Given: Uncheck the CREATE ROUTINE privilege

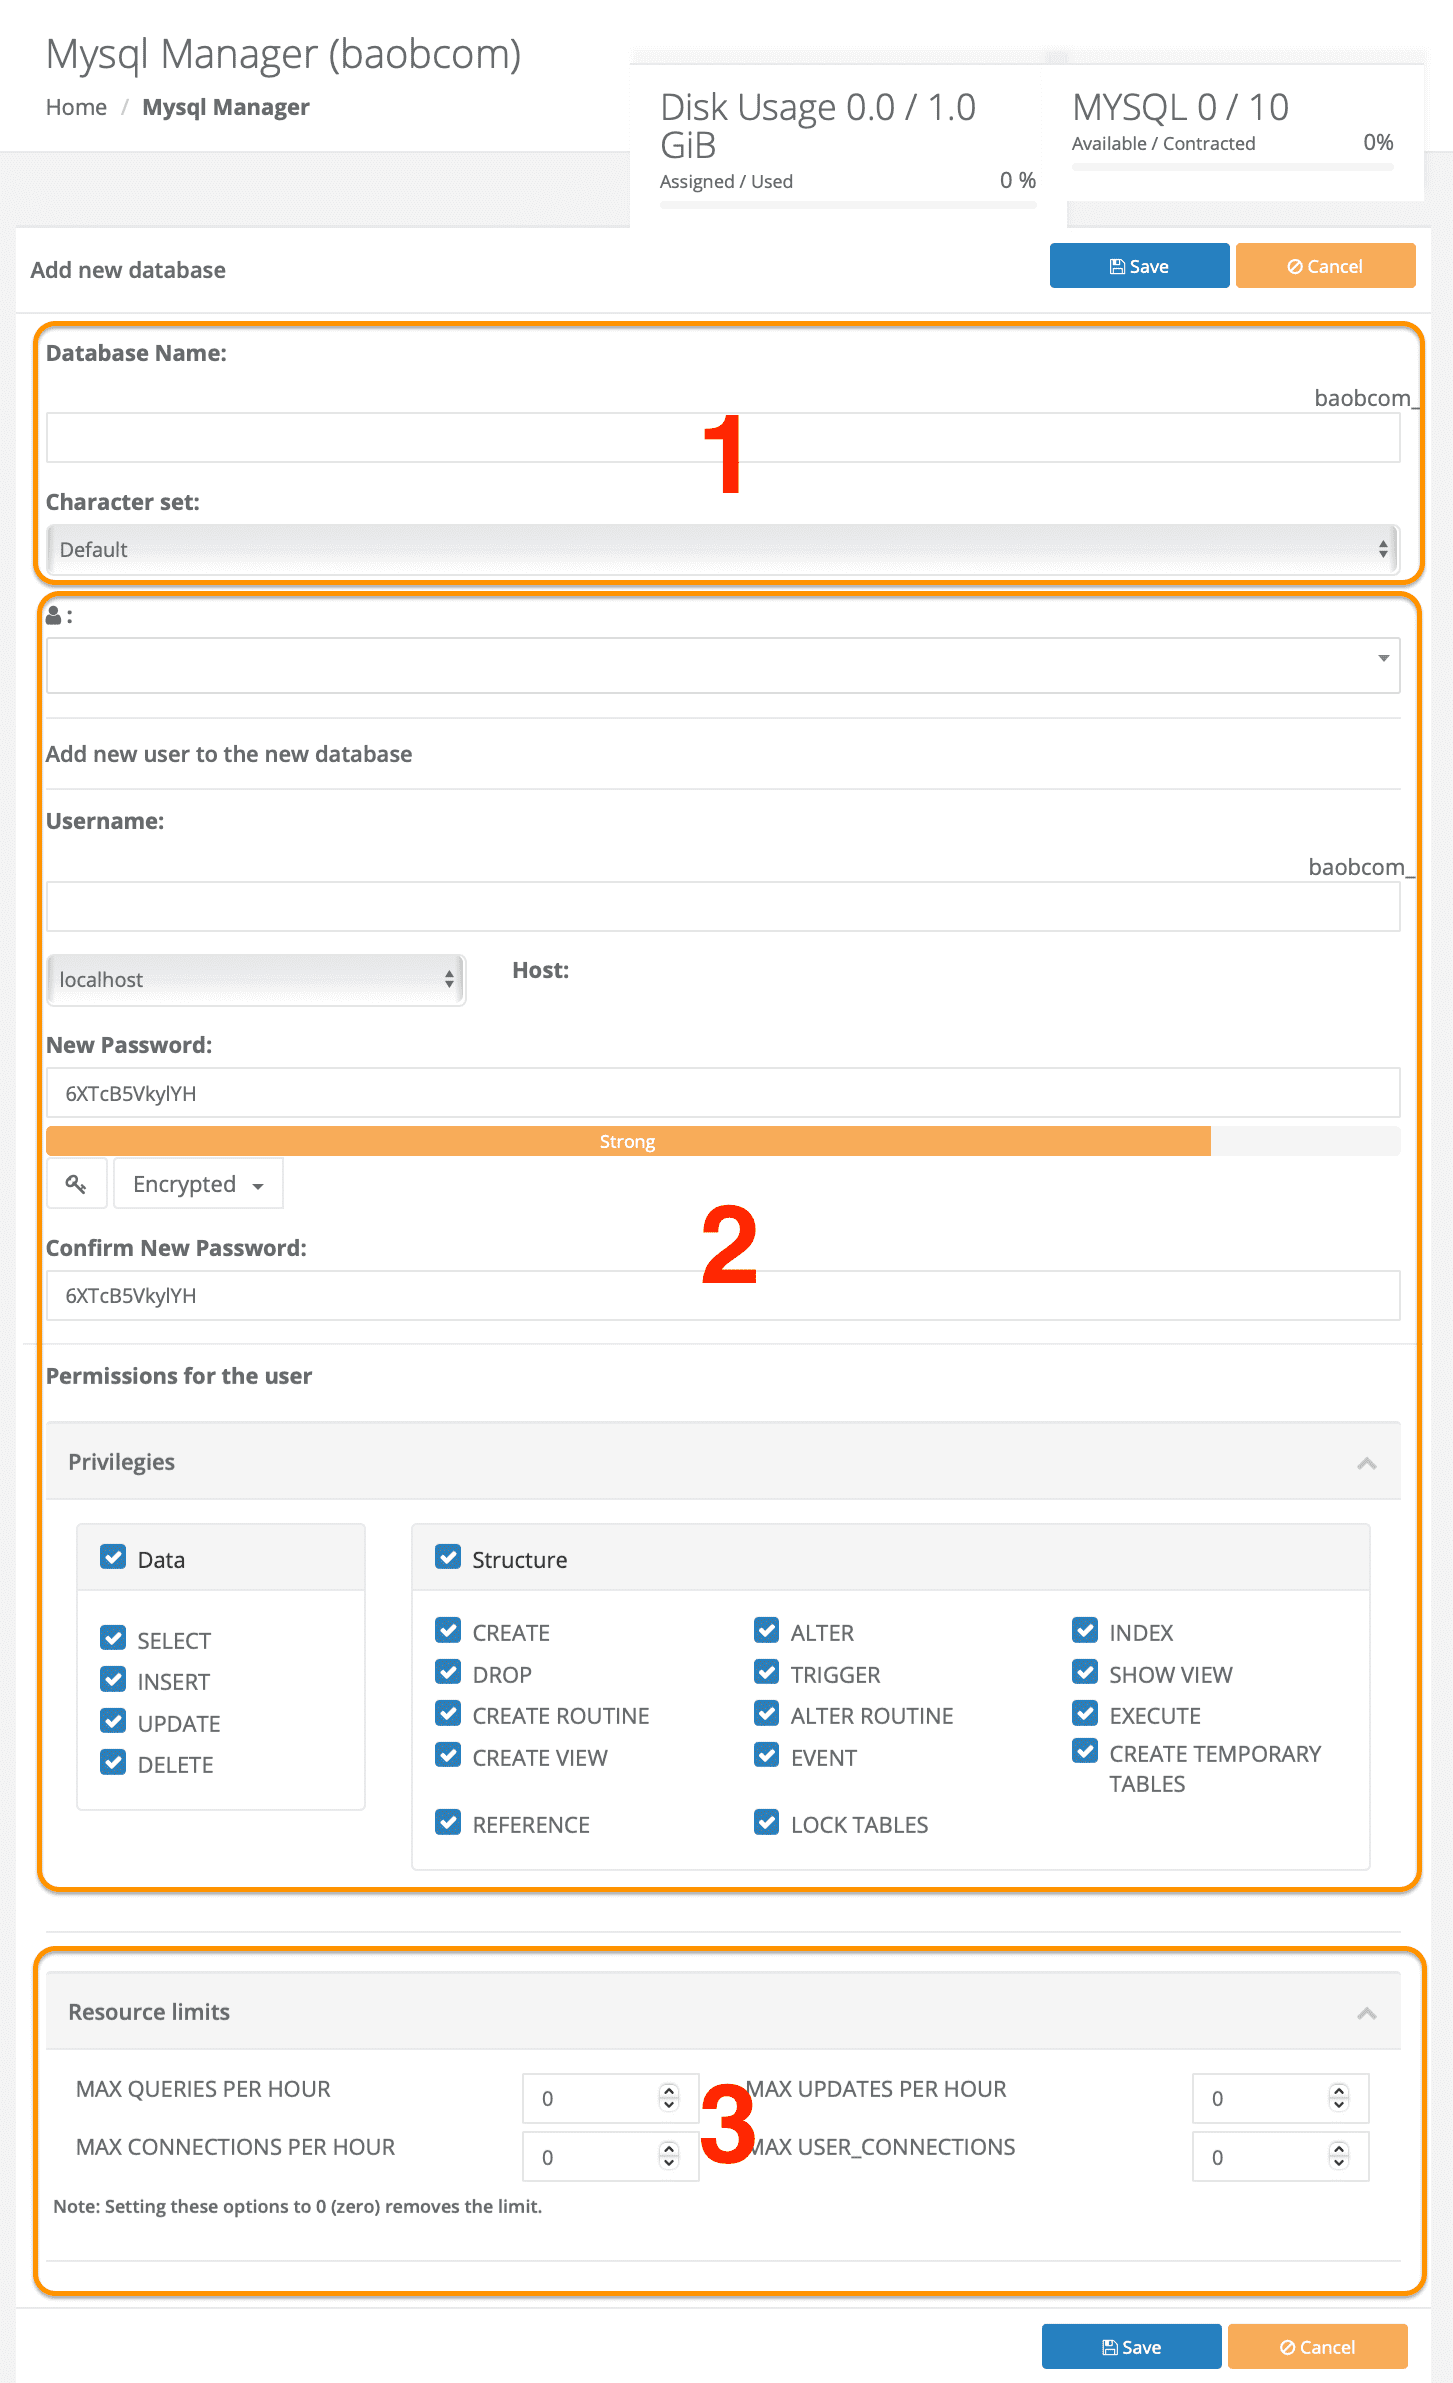Looking at the screenshot, I should pos(448,1714).
